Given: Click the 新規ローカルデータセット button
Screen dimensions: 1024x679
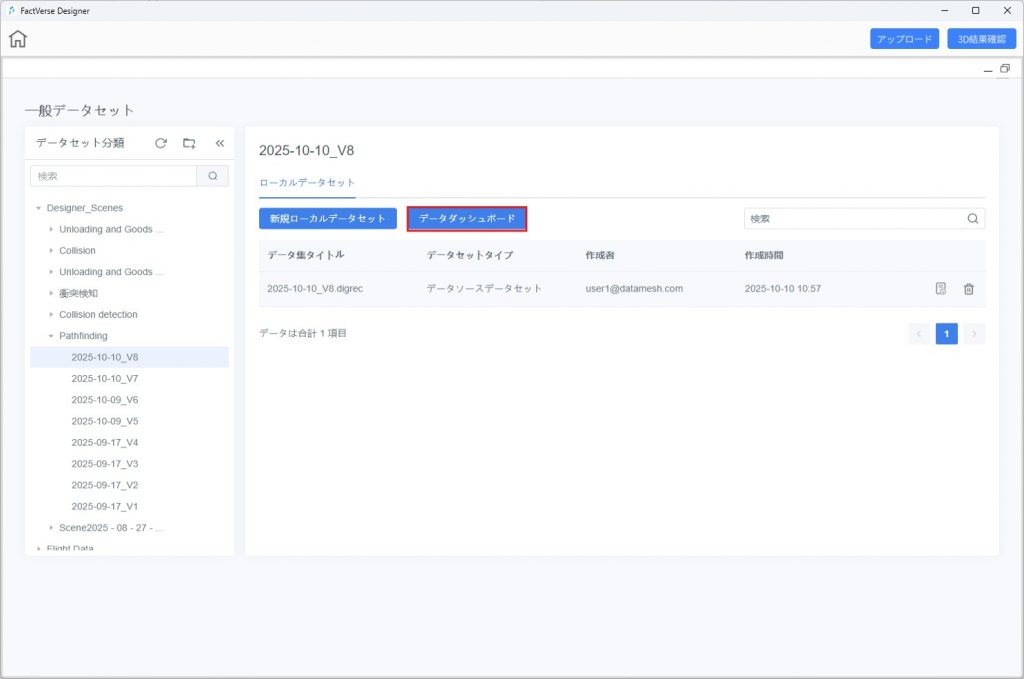Looking at the screenshot, I should 328,218.
